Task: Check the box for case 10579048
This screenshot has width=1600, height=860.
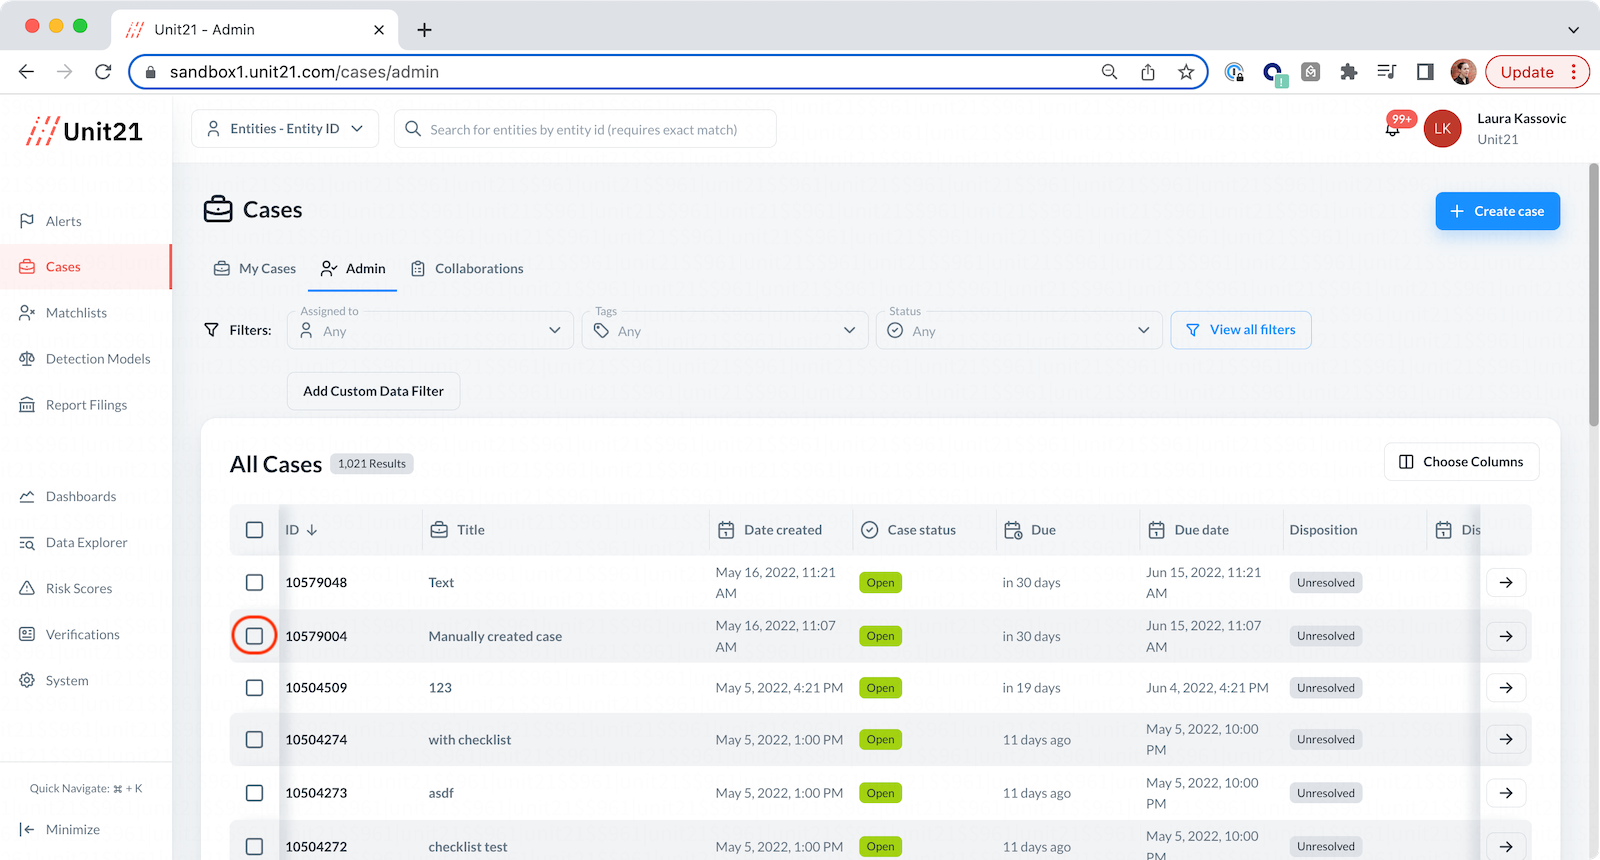Action: pyautogui.click(x=255, y=583)
